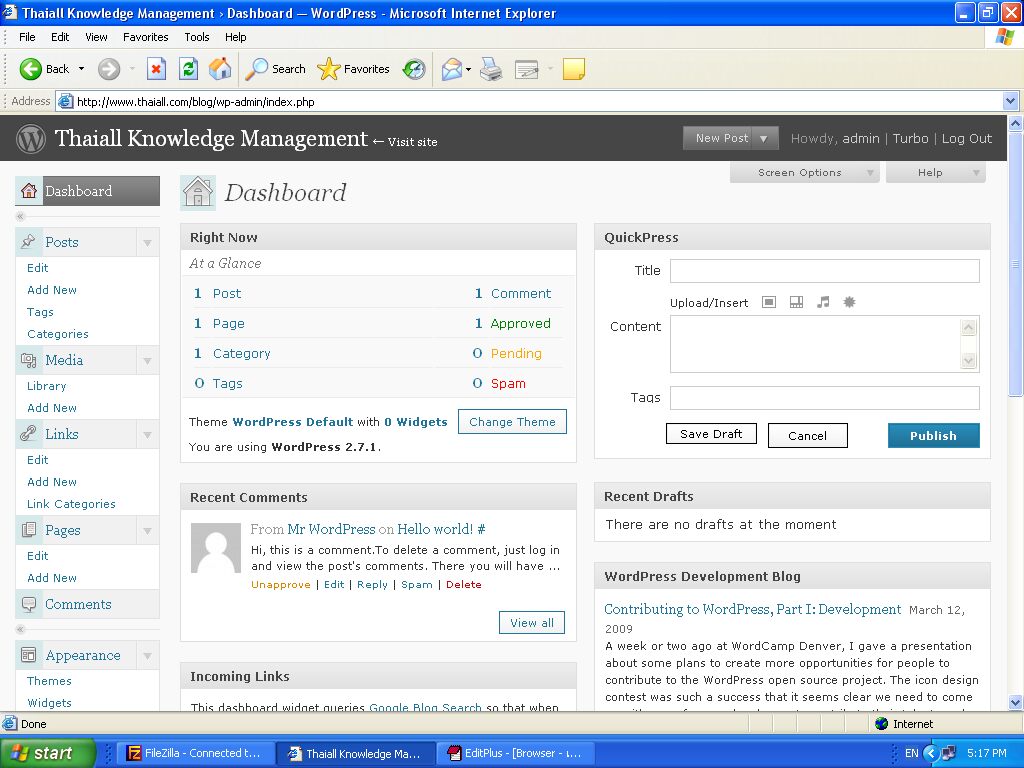Screen dimensions: 1024x768
Task: Click the IE Stop toolbar icon
Action: point(156,69)
